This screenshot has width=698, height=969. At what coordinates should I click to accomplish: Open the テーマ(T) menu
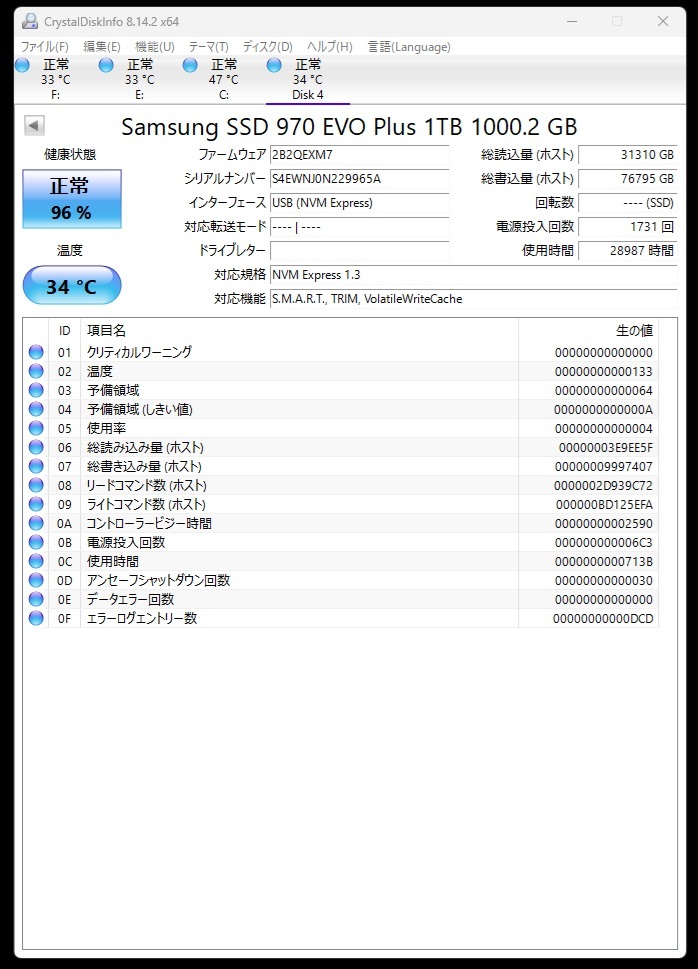pyautogui.click(x=208, y=47)
